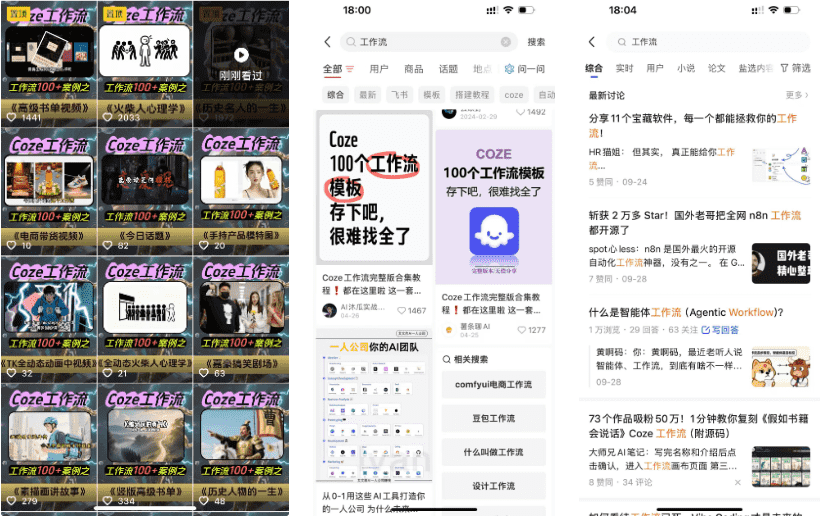Switch to the 话题 tab
This screenshot has height=516, width=823.
click(x=448, y=69)
